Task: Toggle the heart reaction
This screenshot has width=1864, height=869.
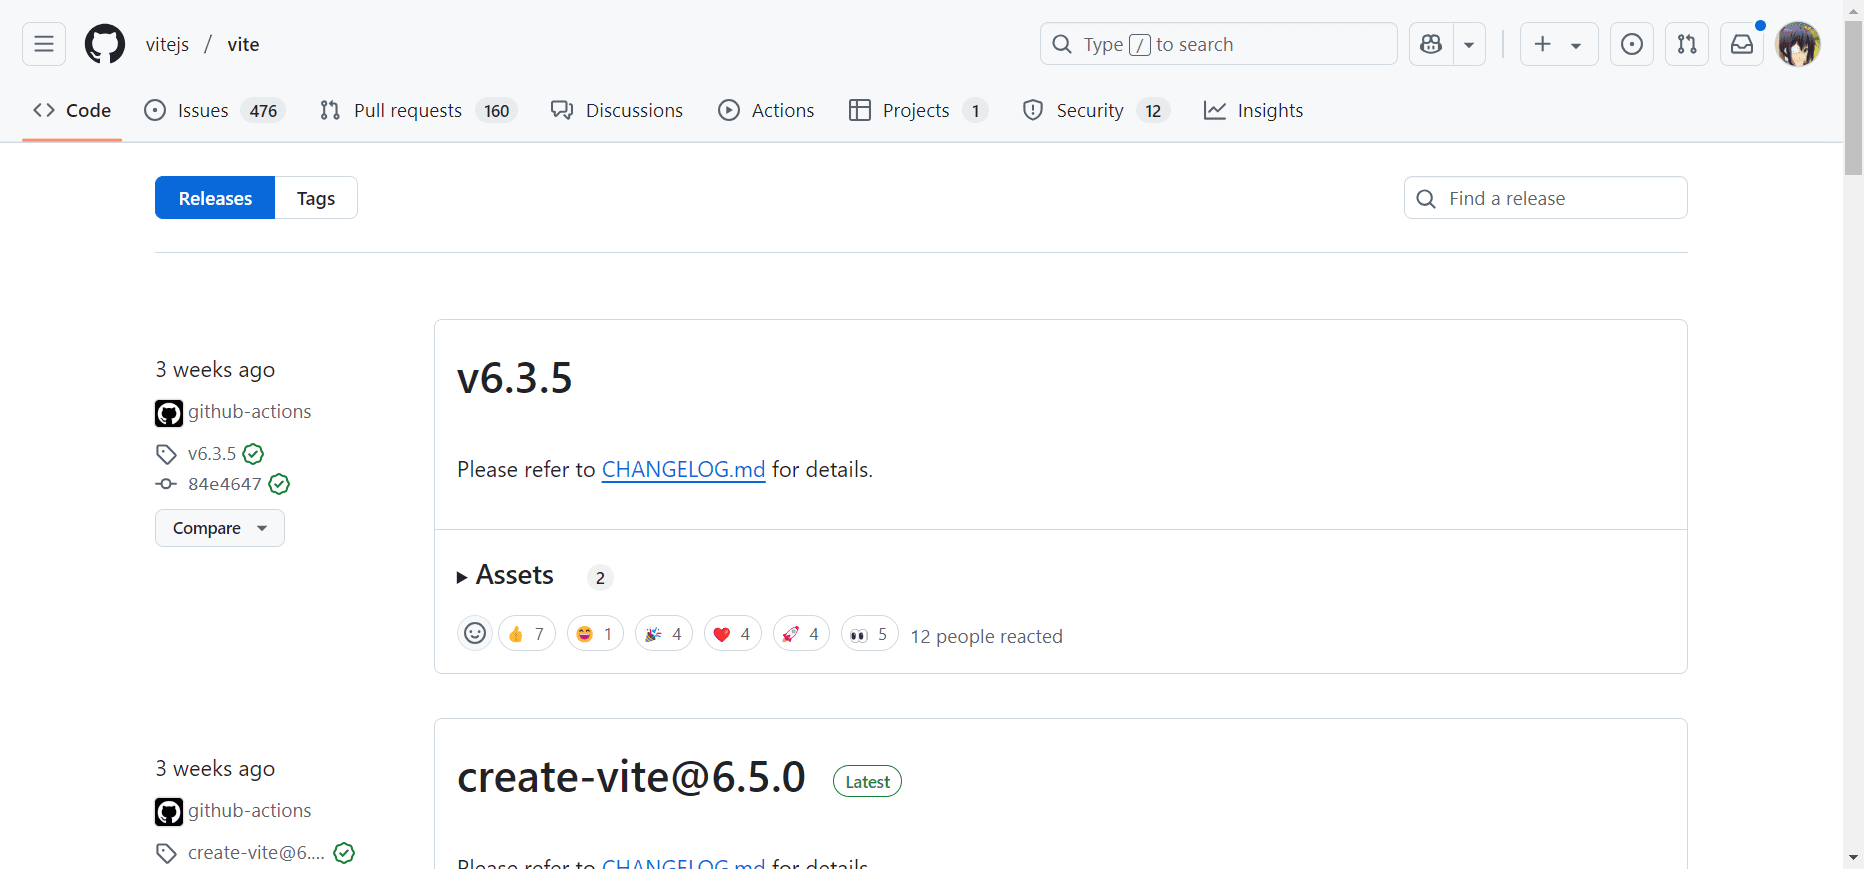Action: [733, 634]
